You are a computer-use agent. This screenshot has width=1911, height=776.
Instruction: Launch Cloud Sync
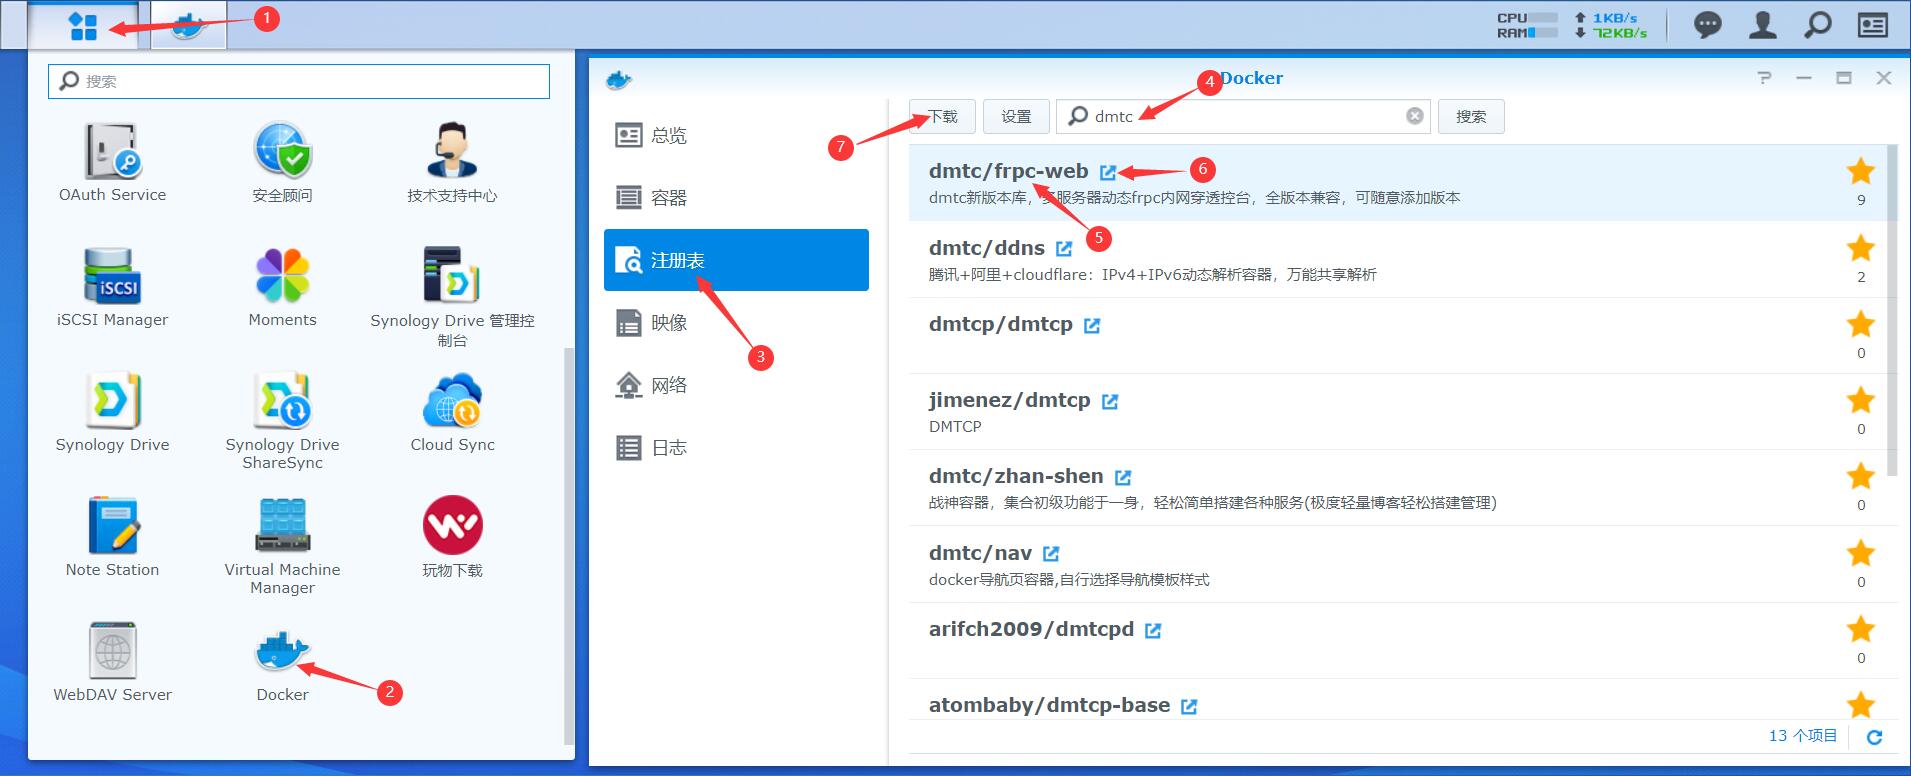point(452,412)
